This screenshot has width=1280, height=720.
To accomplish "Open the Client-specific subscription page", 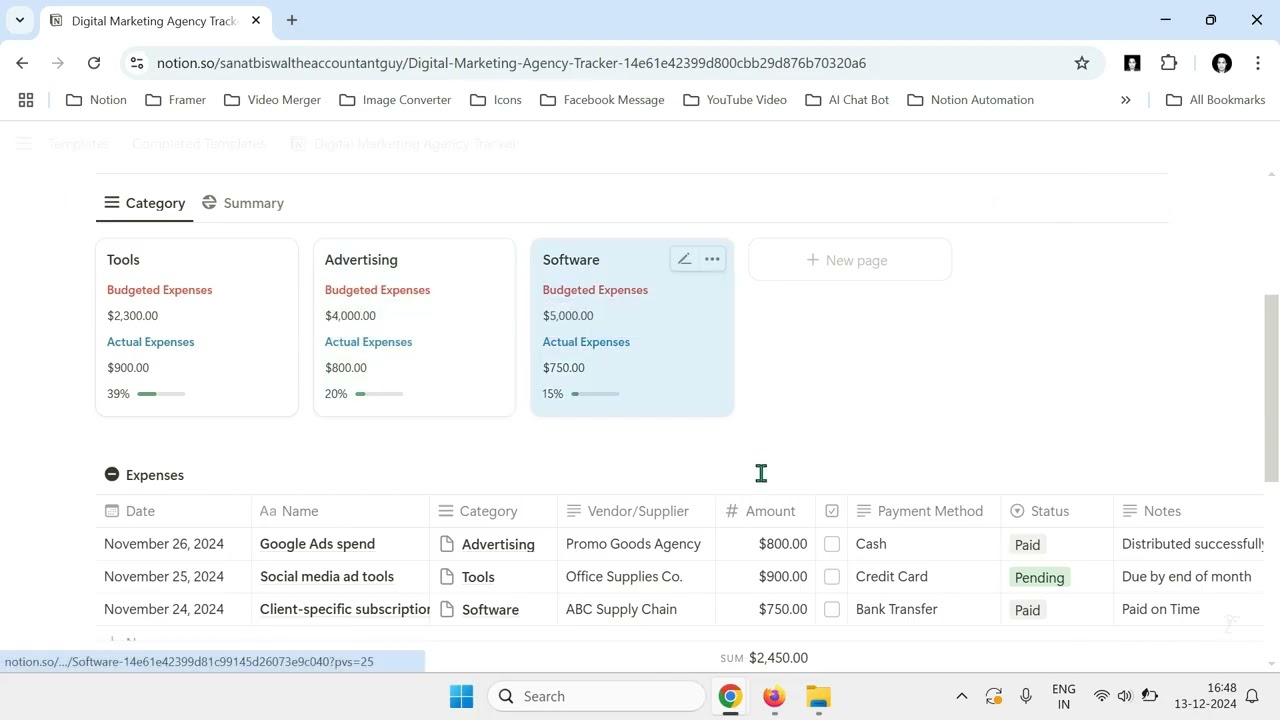I will 345,609.
